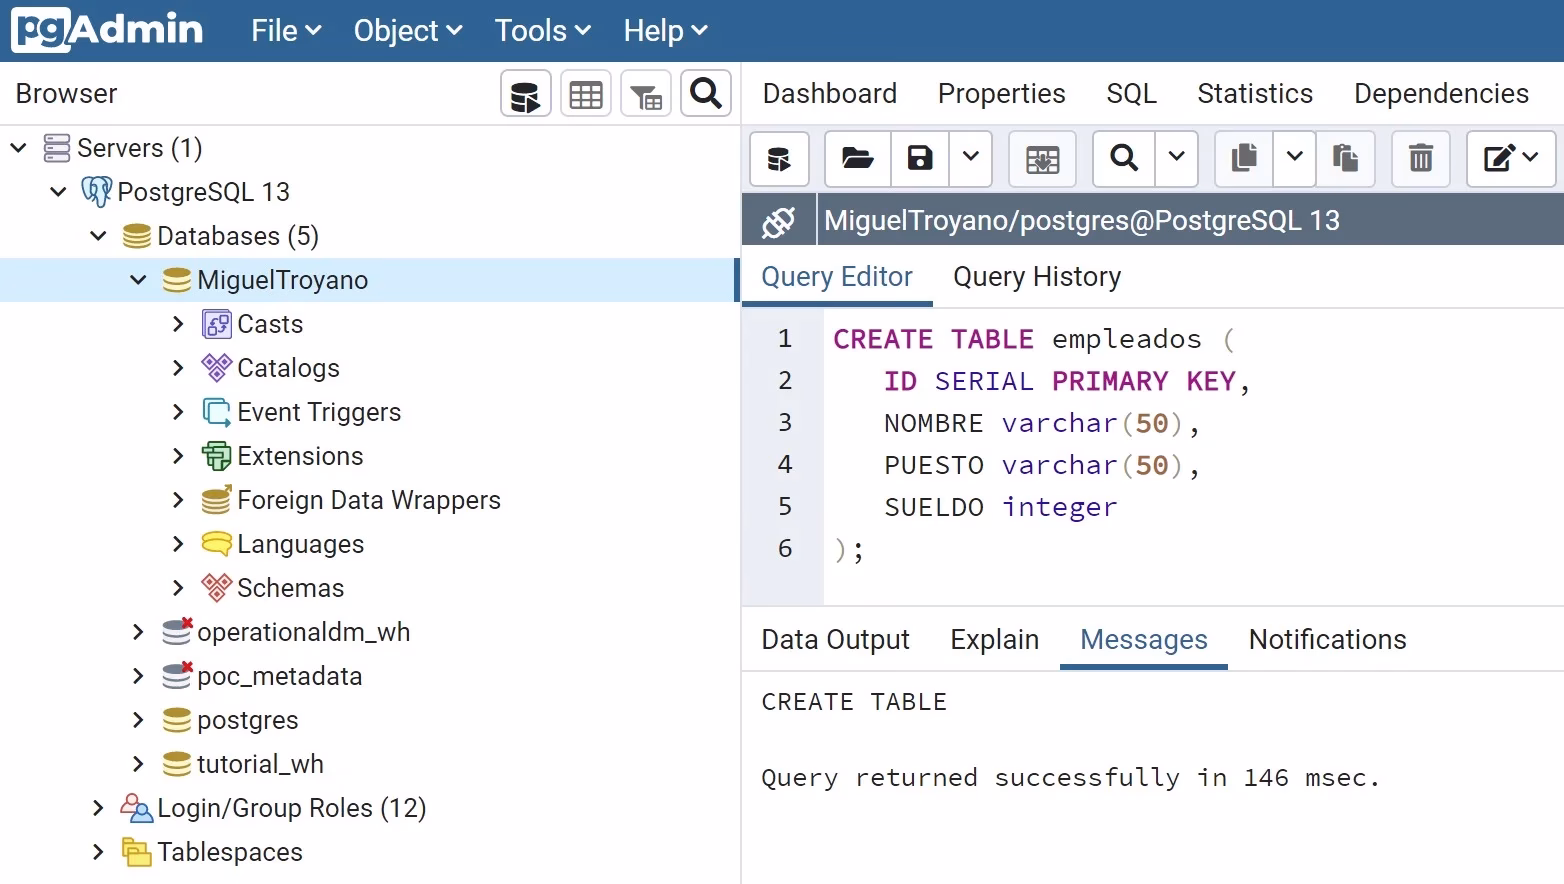Viewport: 1564px width, 884px height.
Task: Click the Catalogs icon in tree
Action: click(x=217, y=368)
